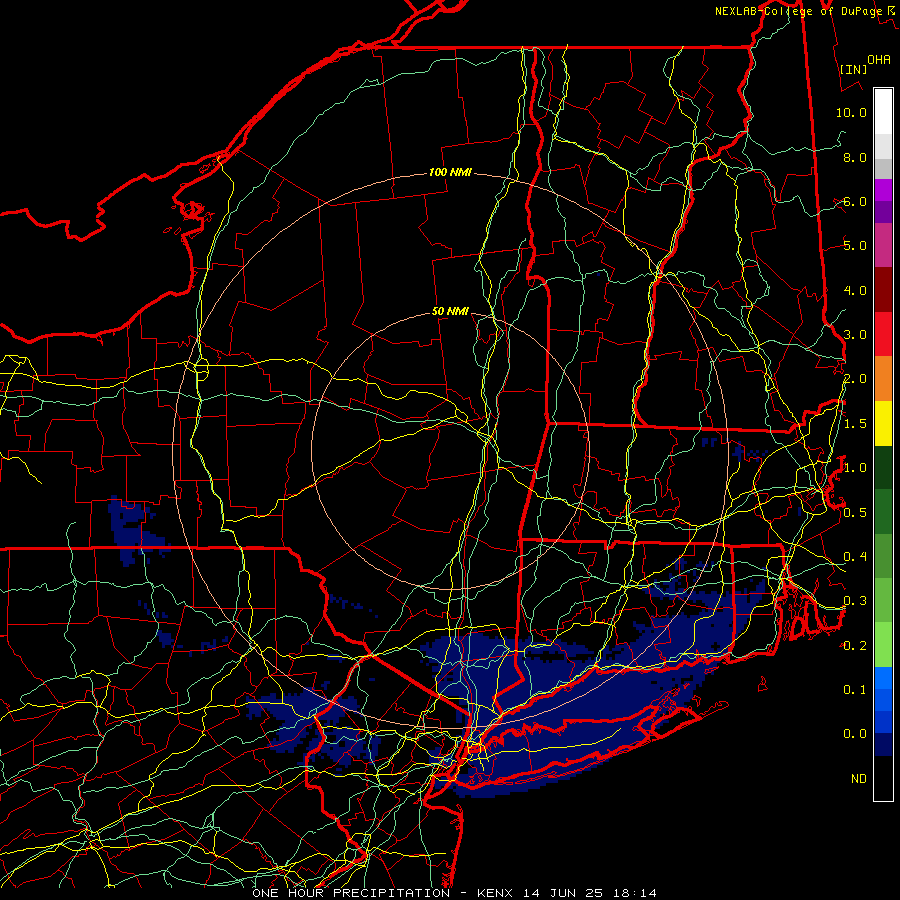Click the 0.1 legend value
This screenshot has height=900, width=900.
[x=855, y=690]
